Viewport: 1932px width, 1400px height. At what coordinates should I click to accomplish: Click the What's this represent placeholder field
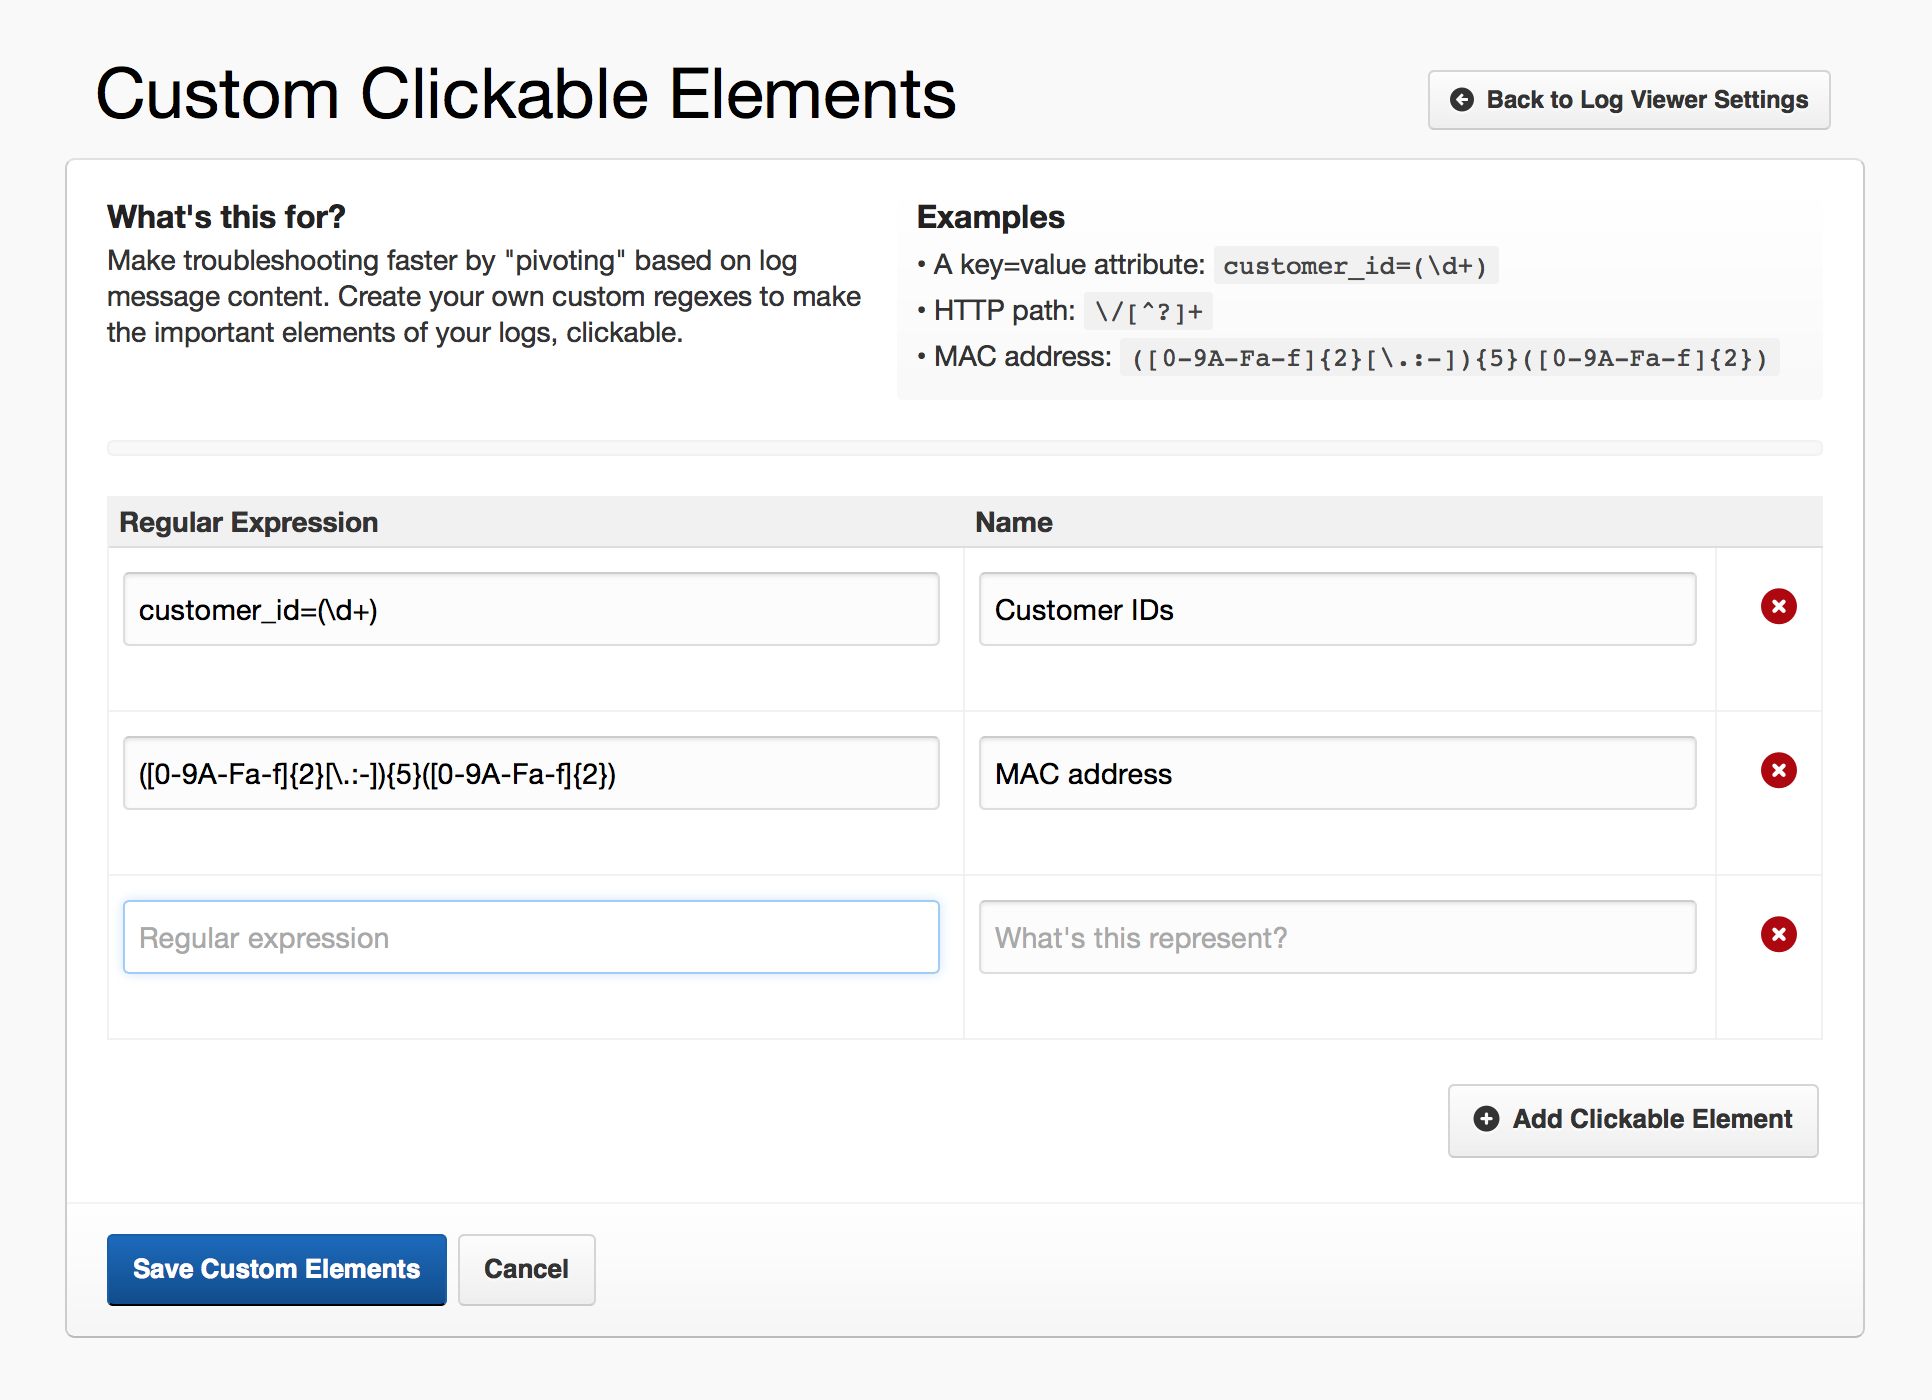click(x=1337, y=936)
